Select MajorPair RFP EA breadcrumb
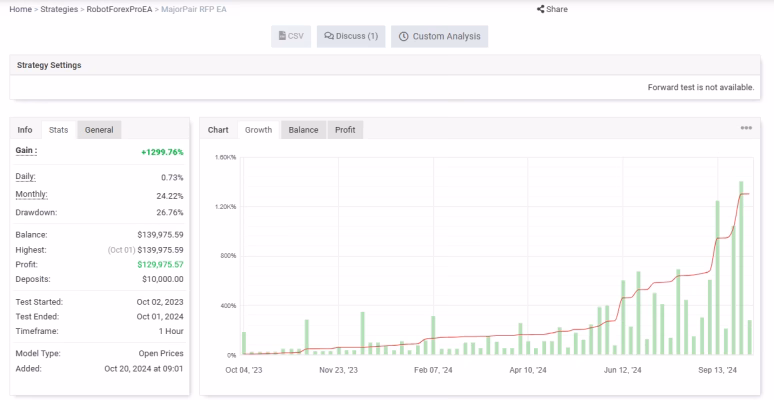The image size is (774, 400). 194,9
